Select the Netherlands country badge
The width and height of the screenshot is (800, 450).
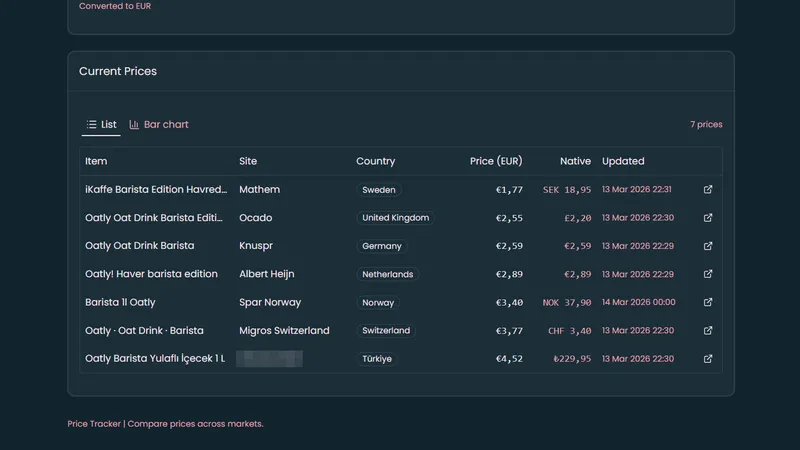(x=388, y=274)
